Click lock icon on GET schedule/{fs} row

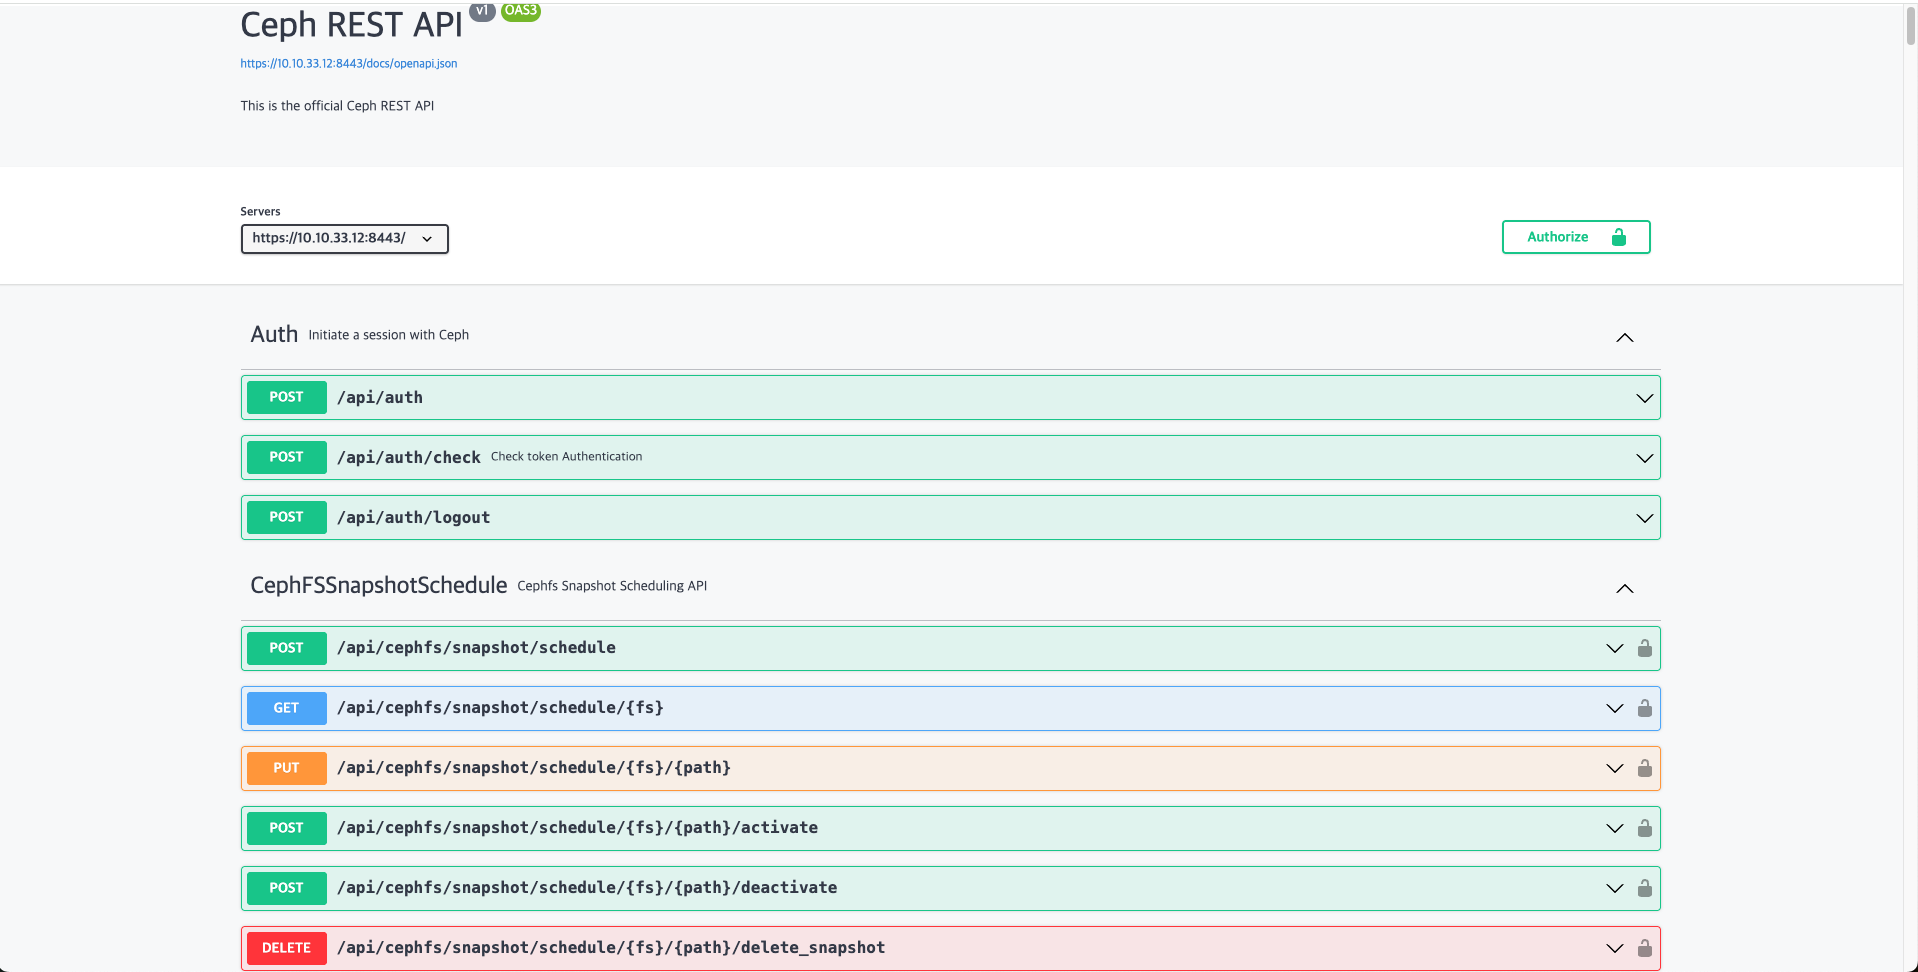1644,708
